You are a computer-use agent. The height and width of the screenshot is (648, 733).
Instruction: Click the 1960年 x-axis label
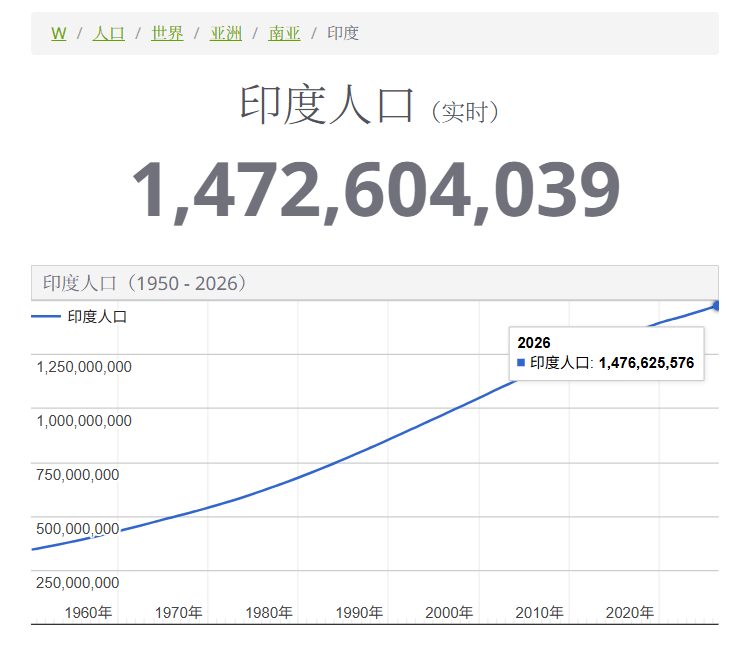(x=88, y=612)
